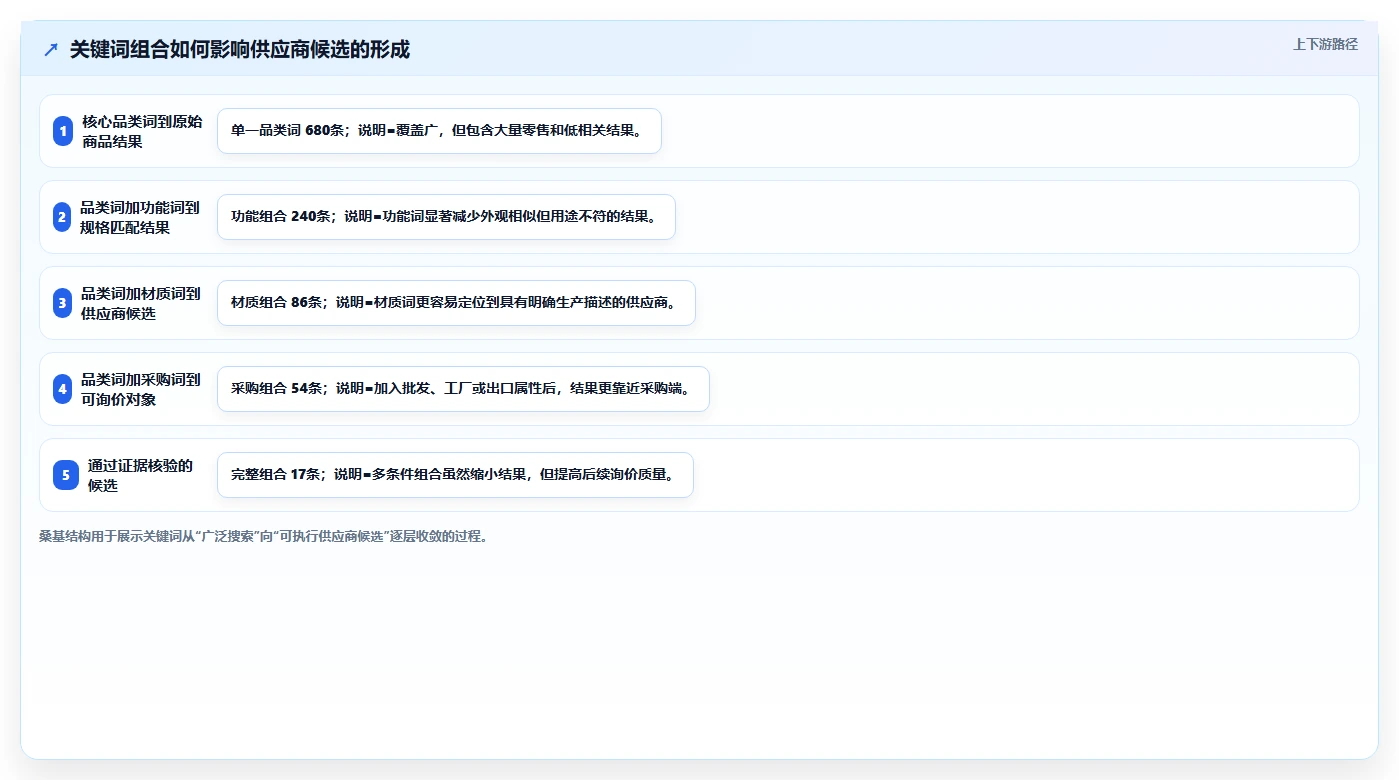The width and height of the screenshot is (1399, 780).
Task: Select the 核心品类词到原始商品结果 step label
Action: point(142,131)
